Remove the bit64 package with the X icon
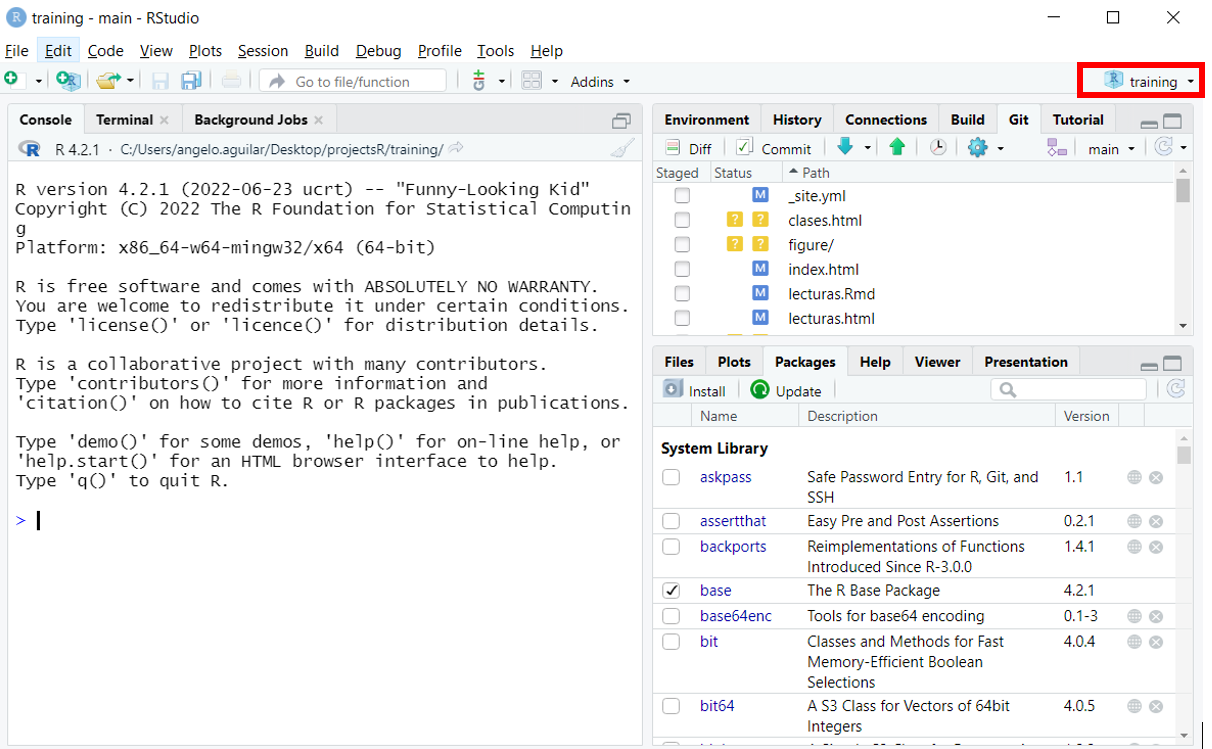 coord(1156,706)
